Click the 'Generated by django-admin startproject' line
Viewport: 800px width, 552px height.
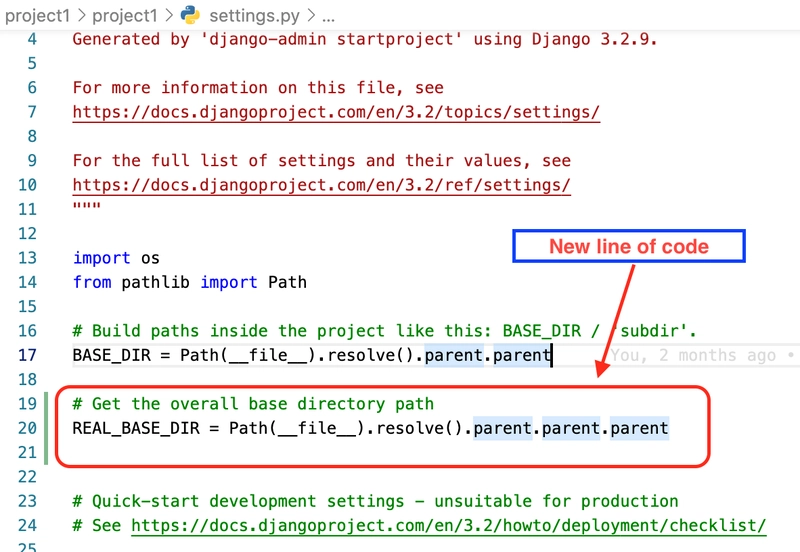click(x=365, y=39)
